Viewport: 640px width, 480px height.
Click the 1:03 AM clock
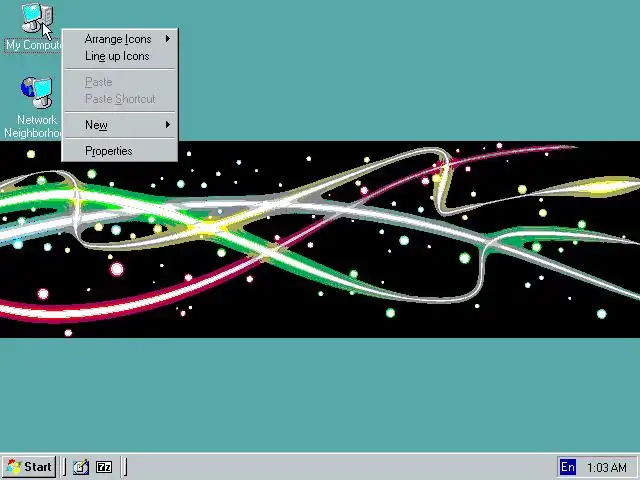607,467
